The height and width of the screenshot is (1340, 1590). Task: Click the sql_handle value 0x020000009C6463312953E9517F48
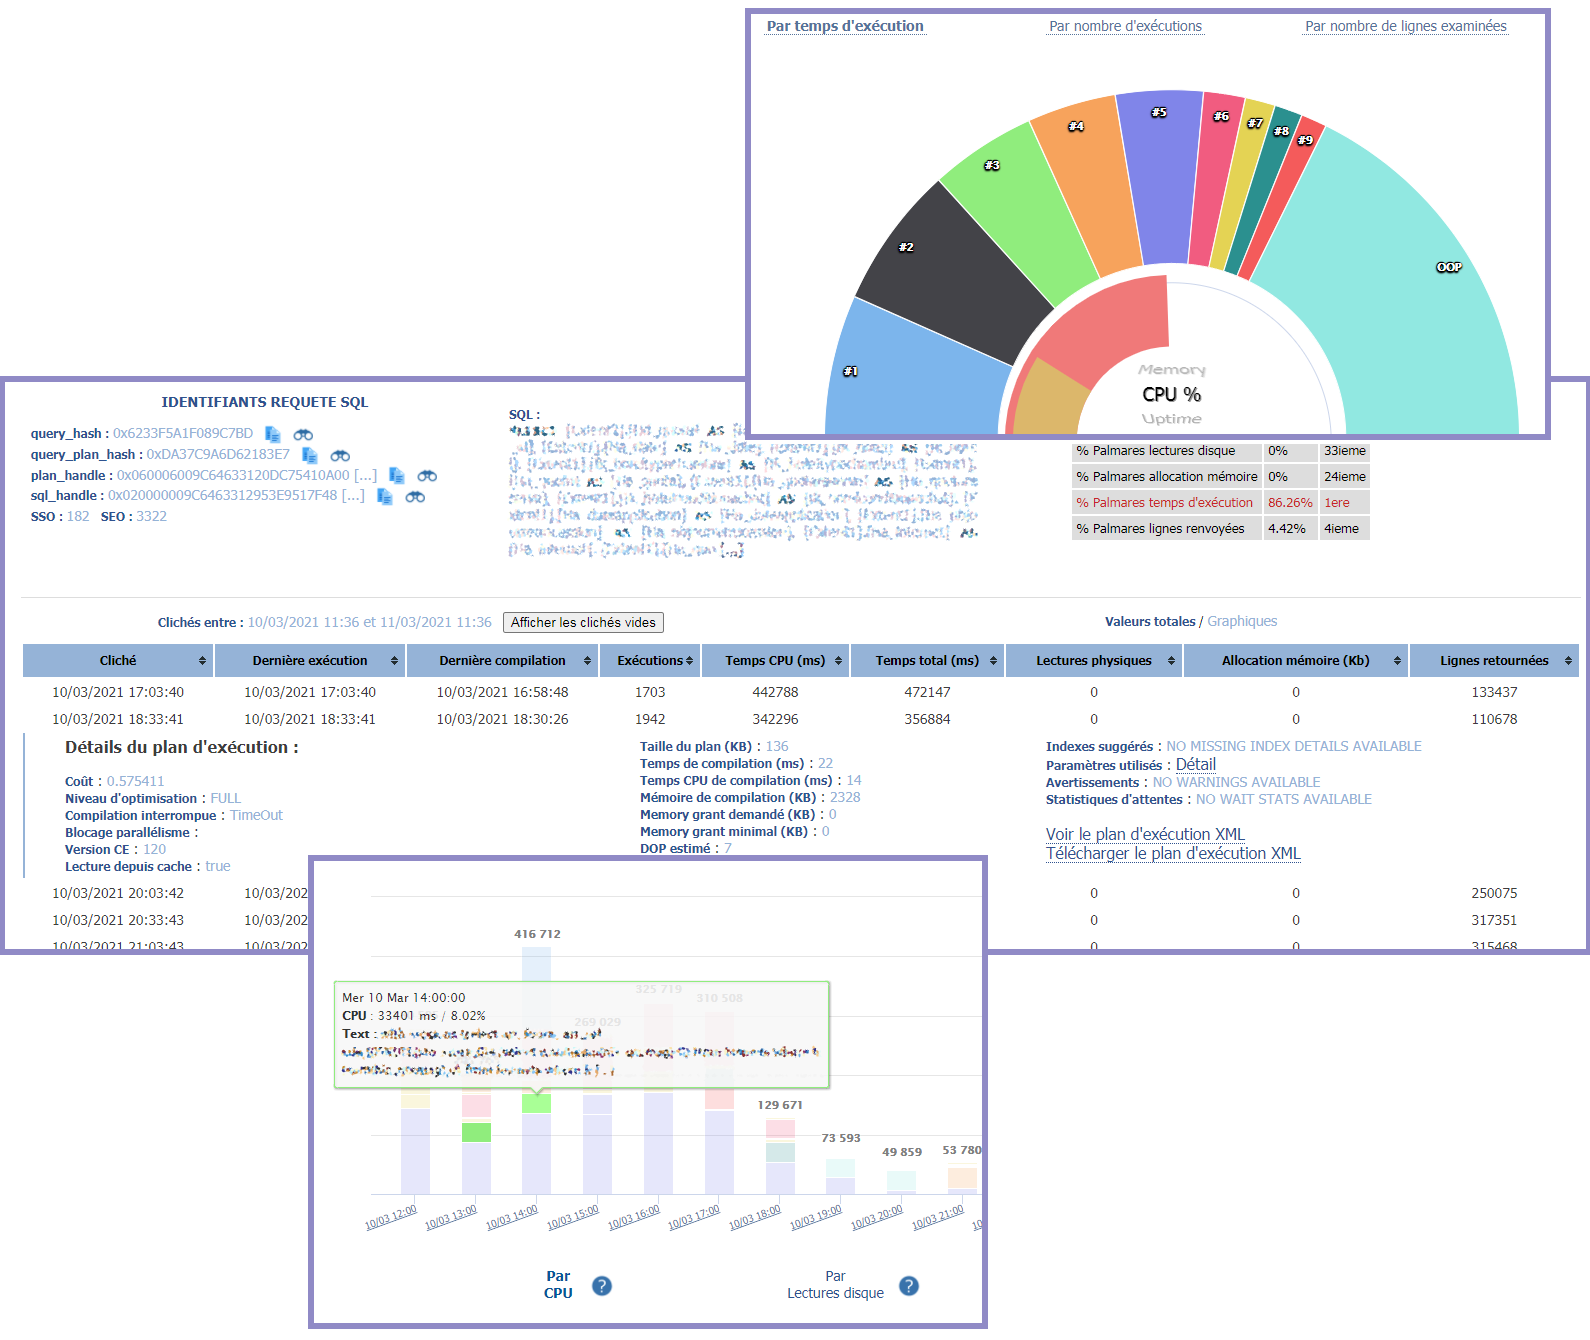tap(223, 496)
